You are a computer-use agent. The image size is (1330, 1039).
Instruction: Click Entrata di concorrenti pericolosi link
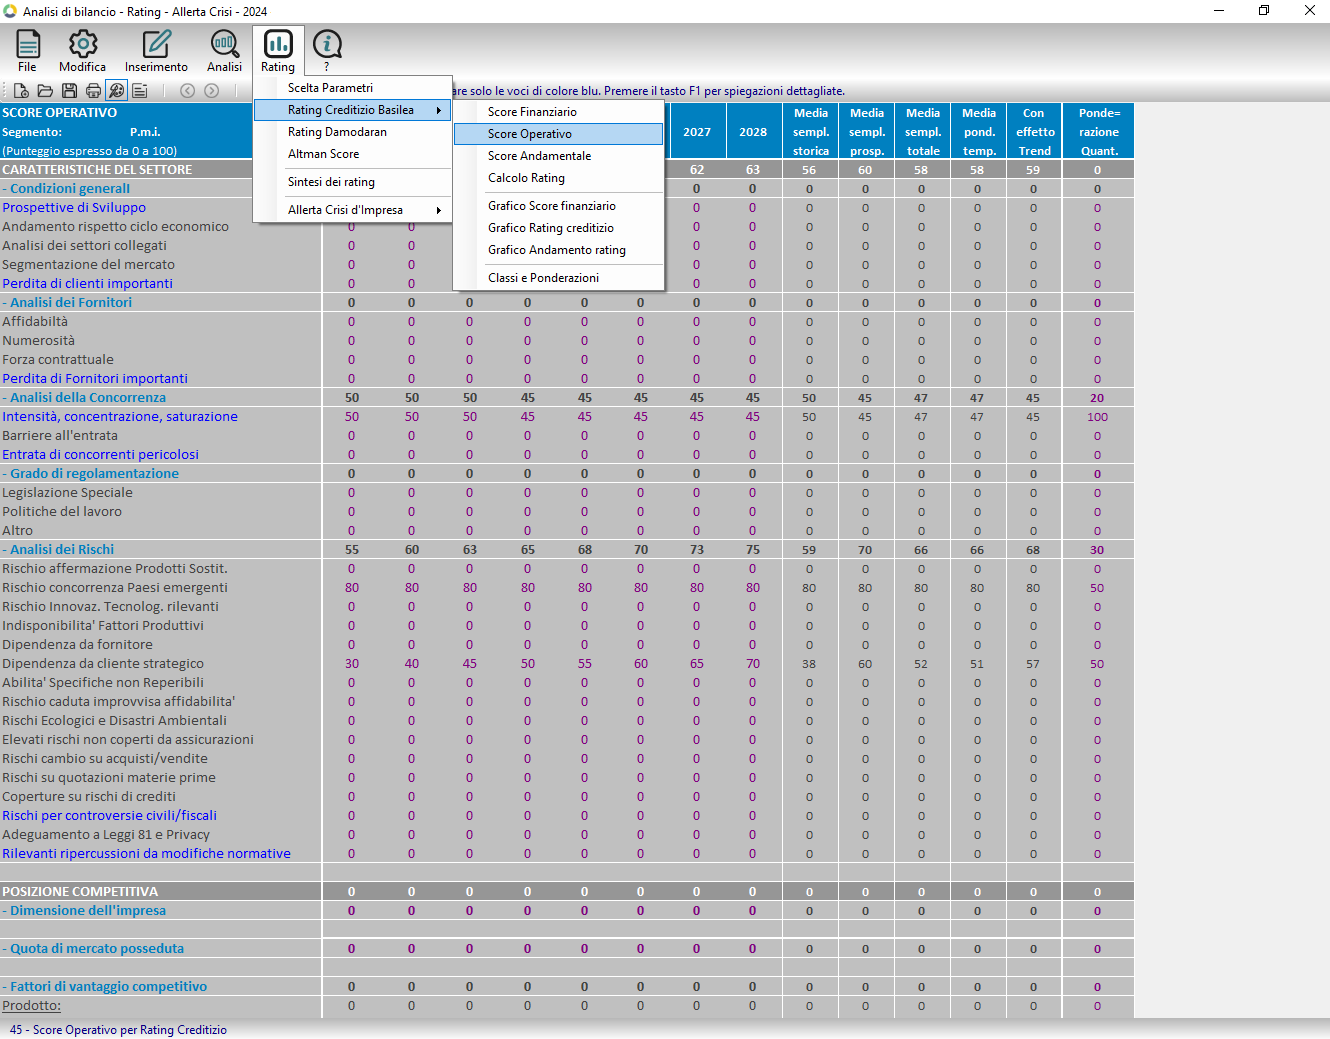click(x=100, y=455)
